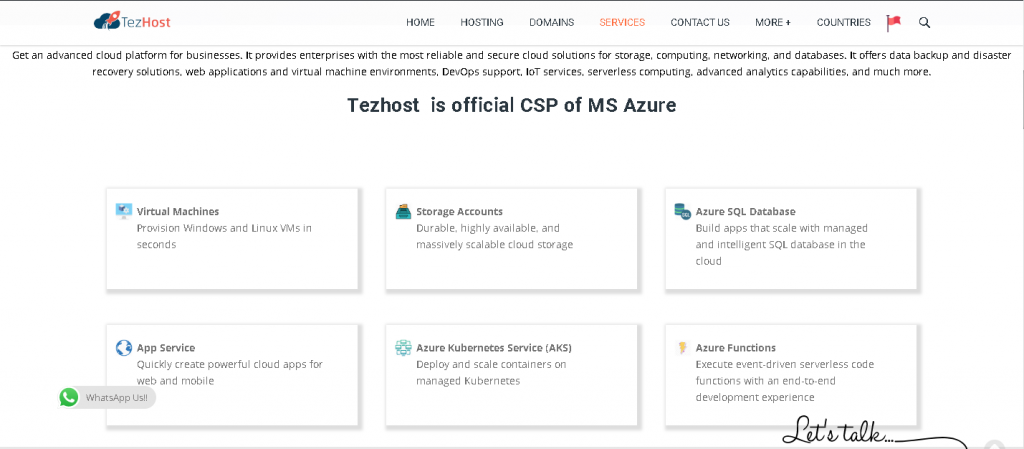Go to the HOME menu item
This screenshot has width=1024, height=449.
[420, 22]
